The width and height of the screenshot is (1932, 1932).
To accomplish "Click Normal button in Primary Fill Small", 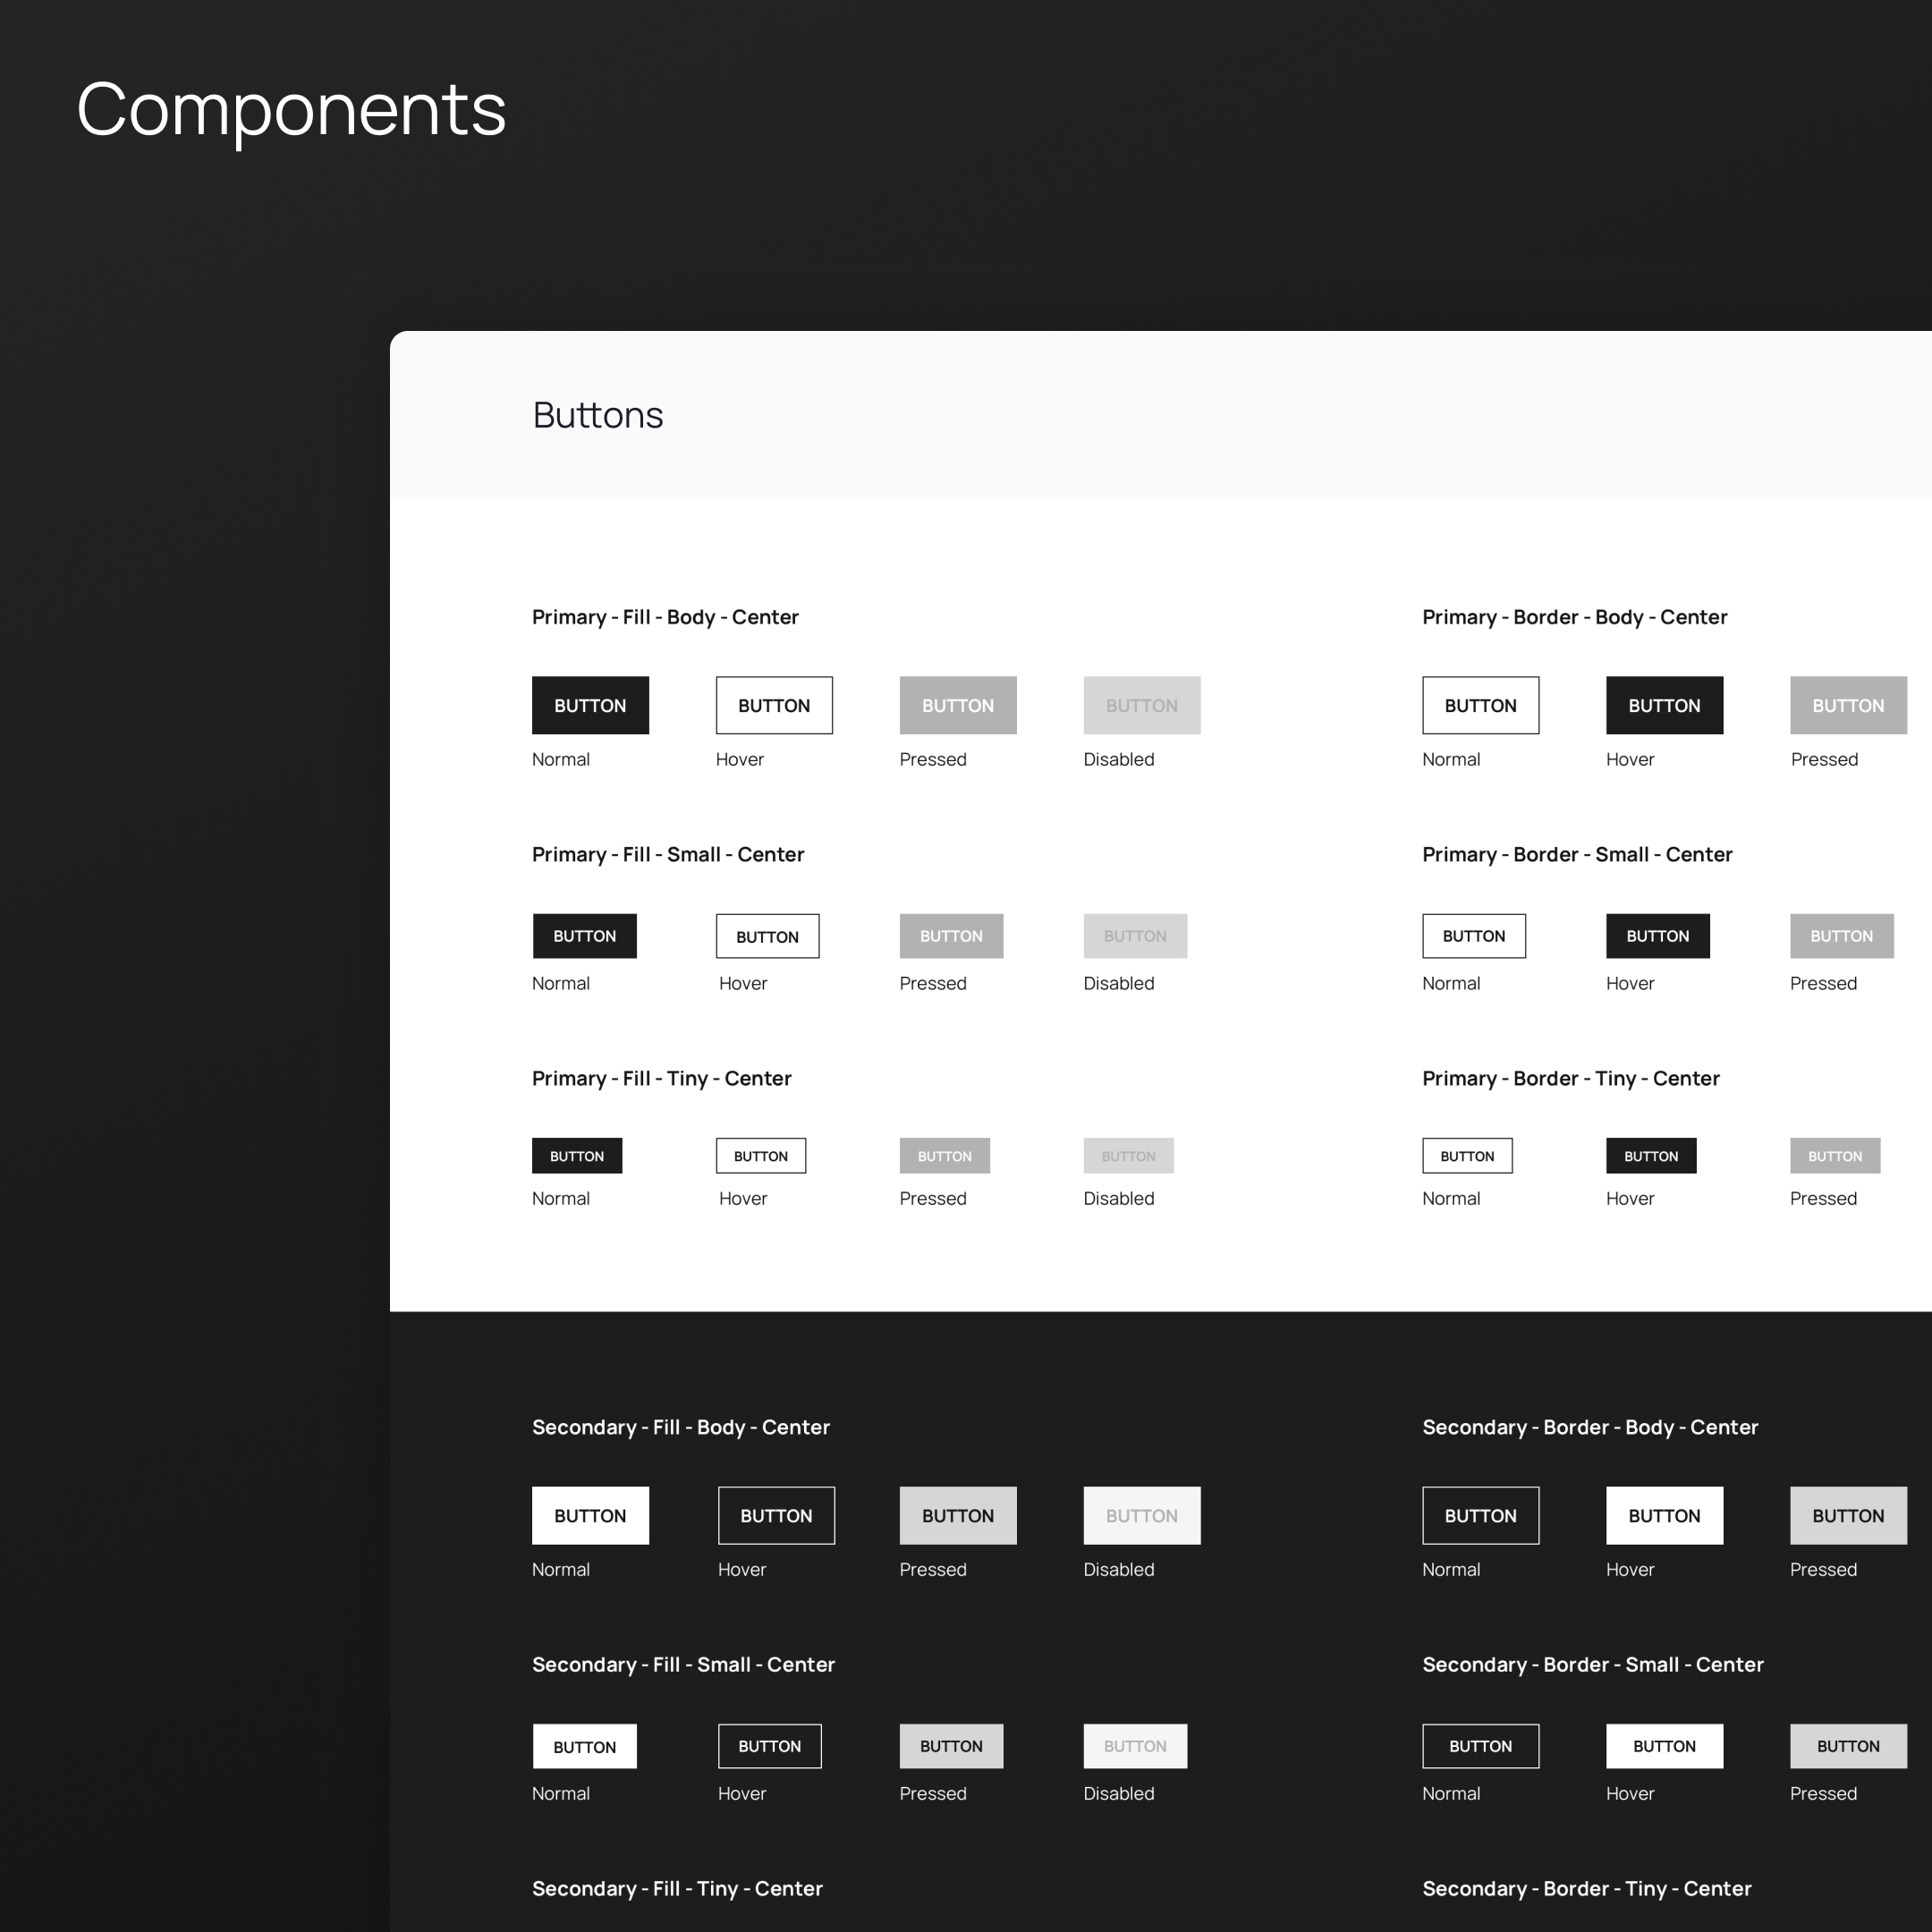I will (x=584, y=936).
